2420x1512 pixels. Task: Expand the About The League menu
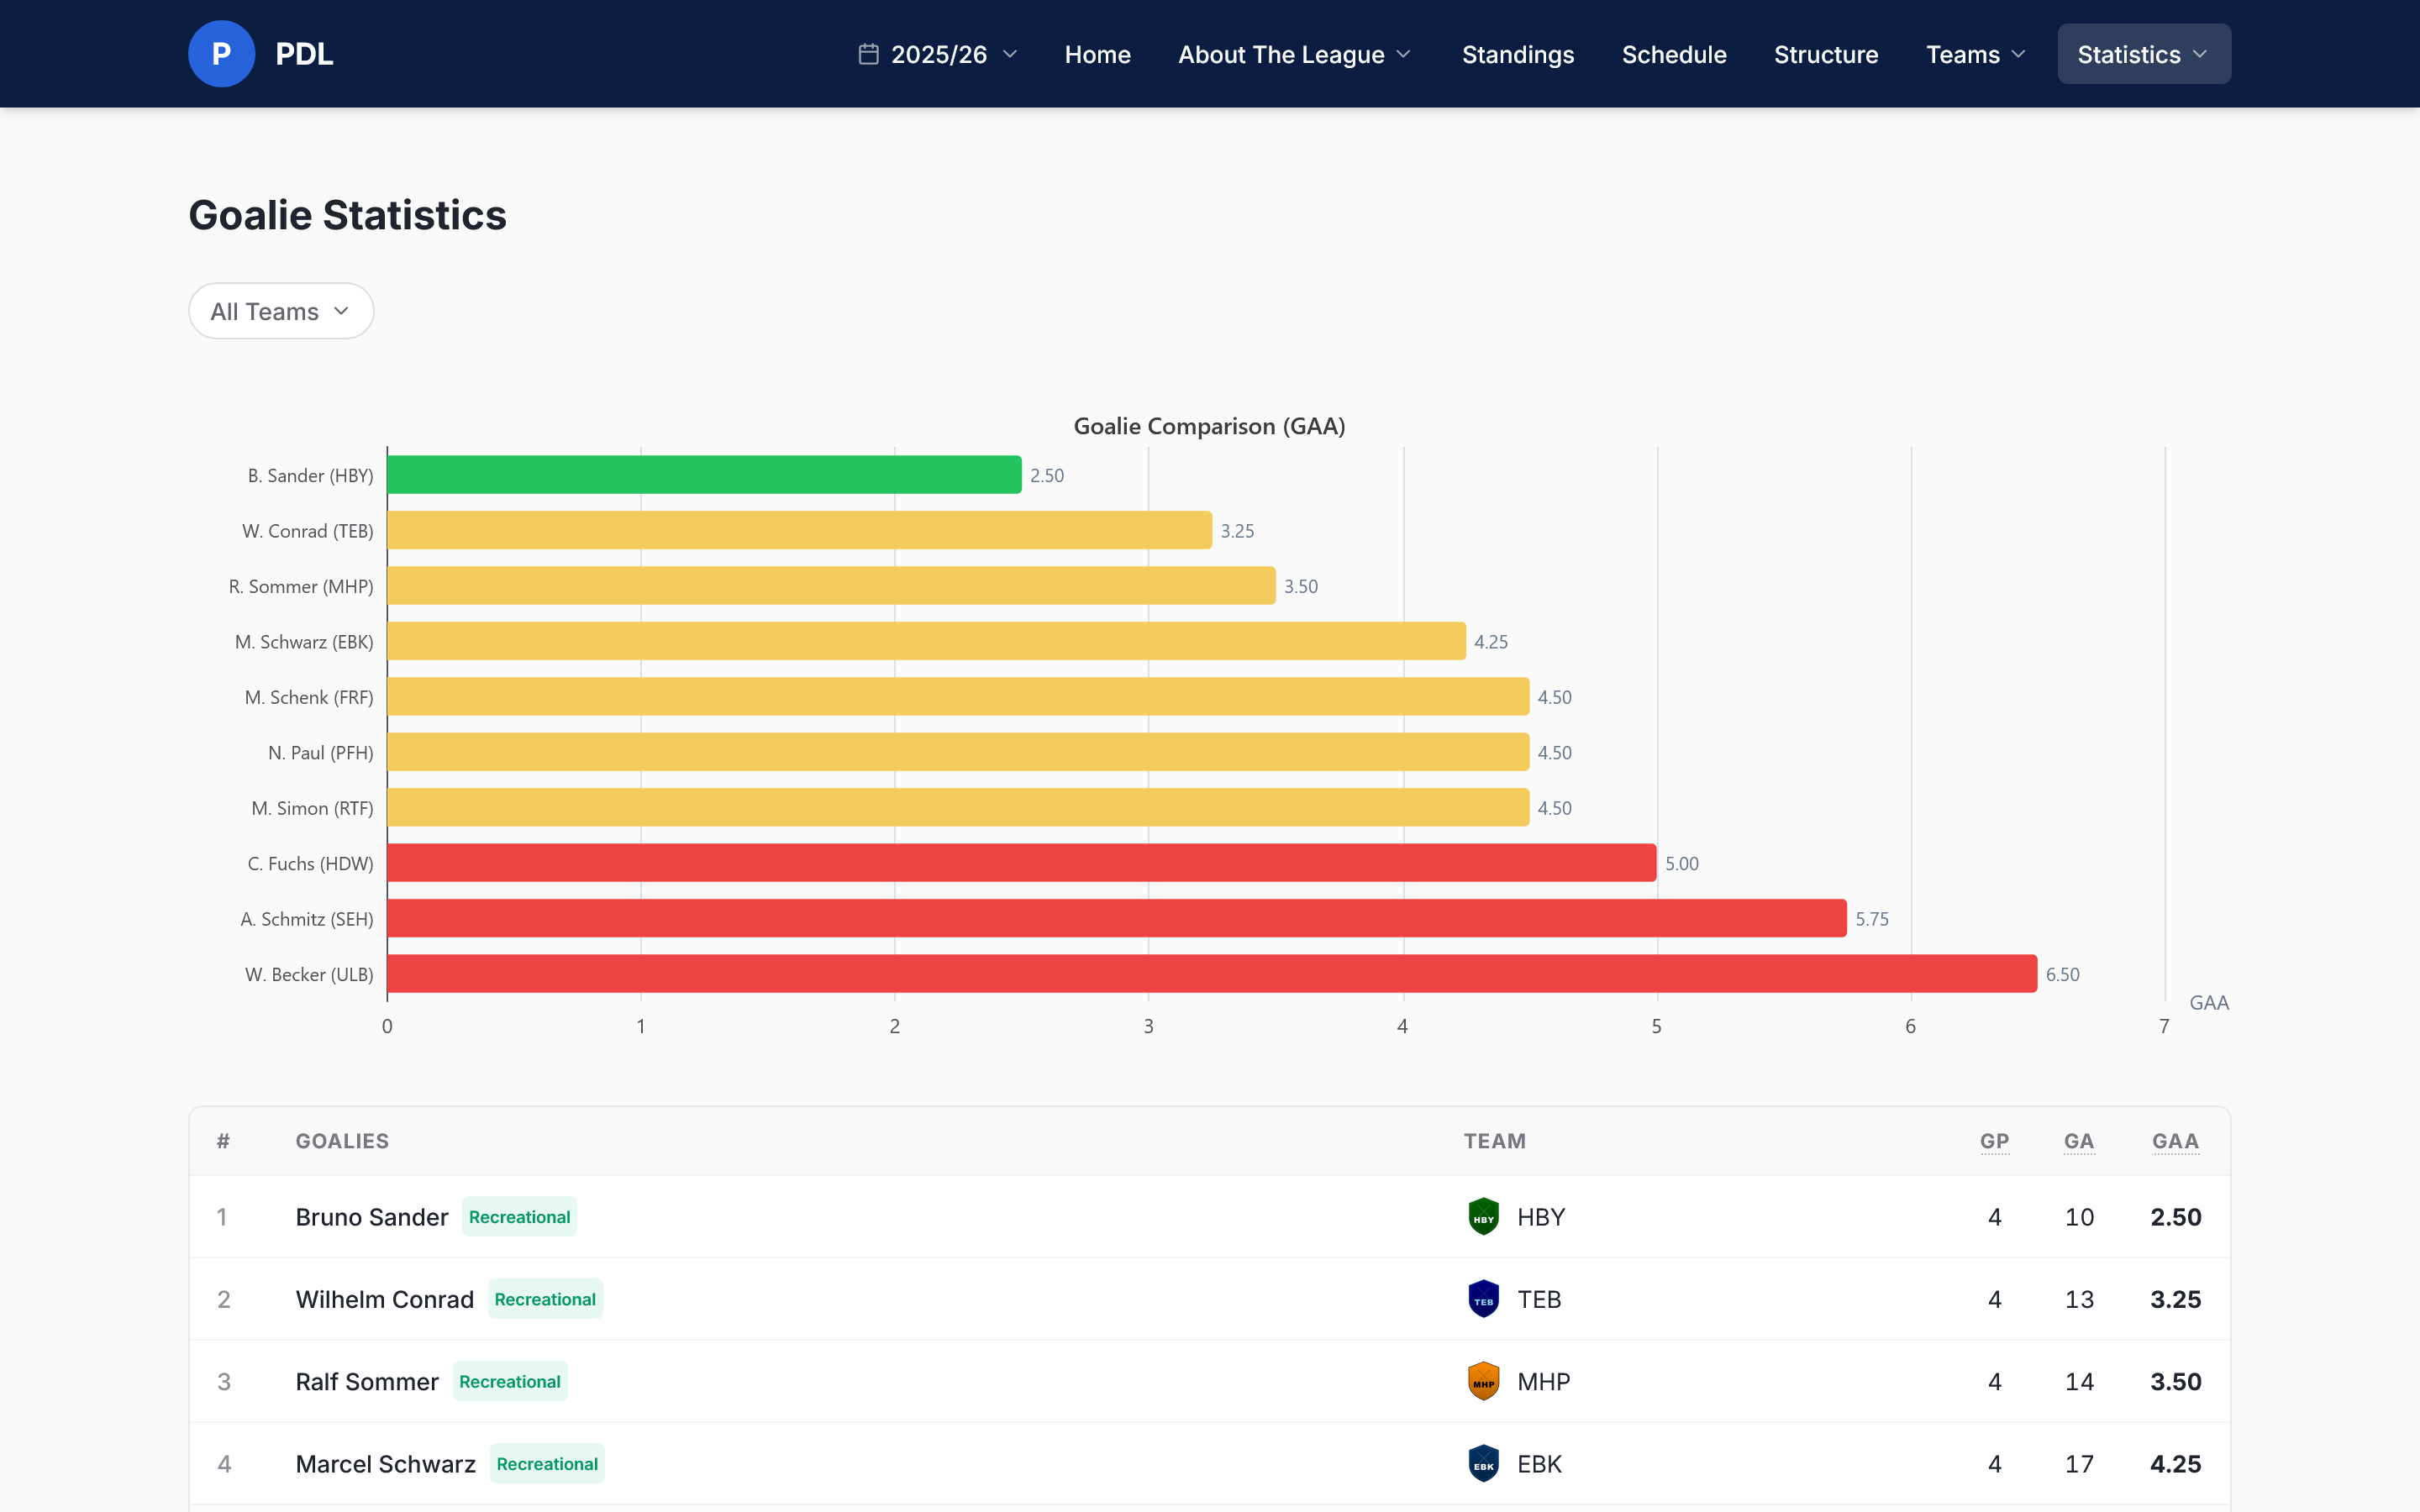(1295, 54)
